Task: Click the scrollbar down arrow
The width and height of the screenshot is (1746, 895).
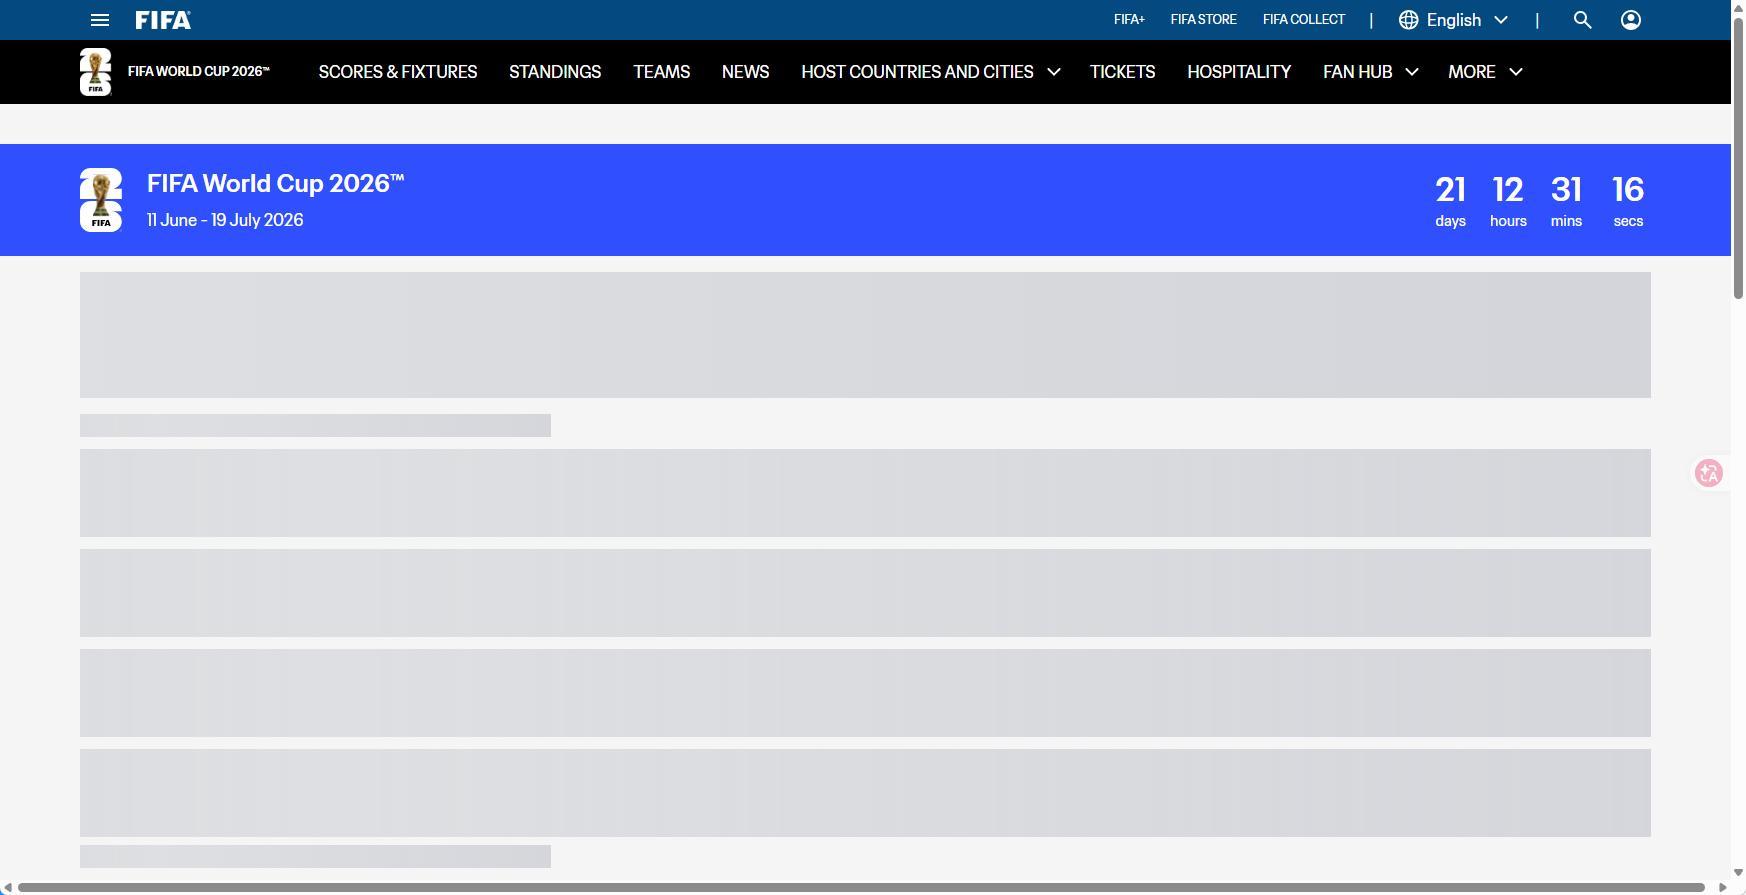Action: click(x=1738, y=873)
